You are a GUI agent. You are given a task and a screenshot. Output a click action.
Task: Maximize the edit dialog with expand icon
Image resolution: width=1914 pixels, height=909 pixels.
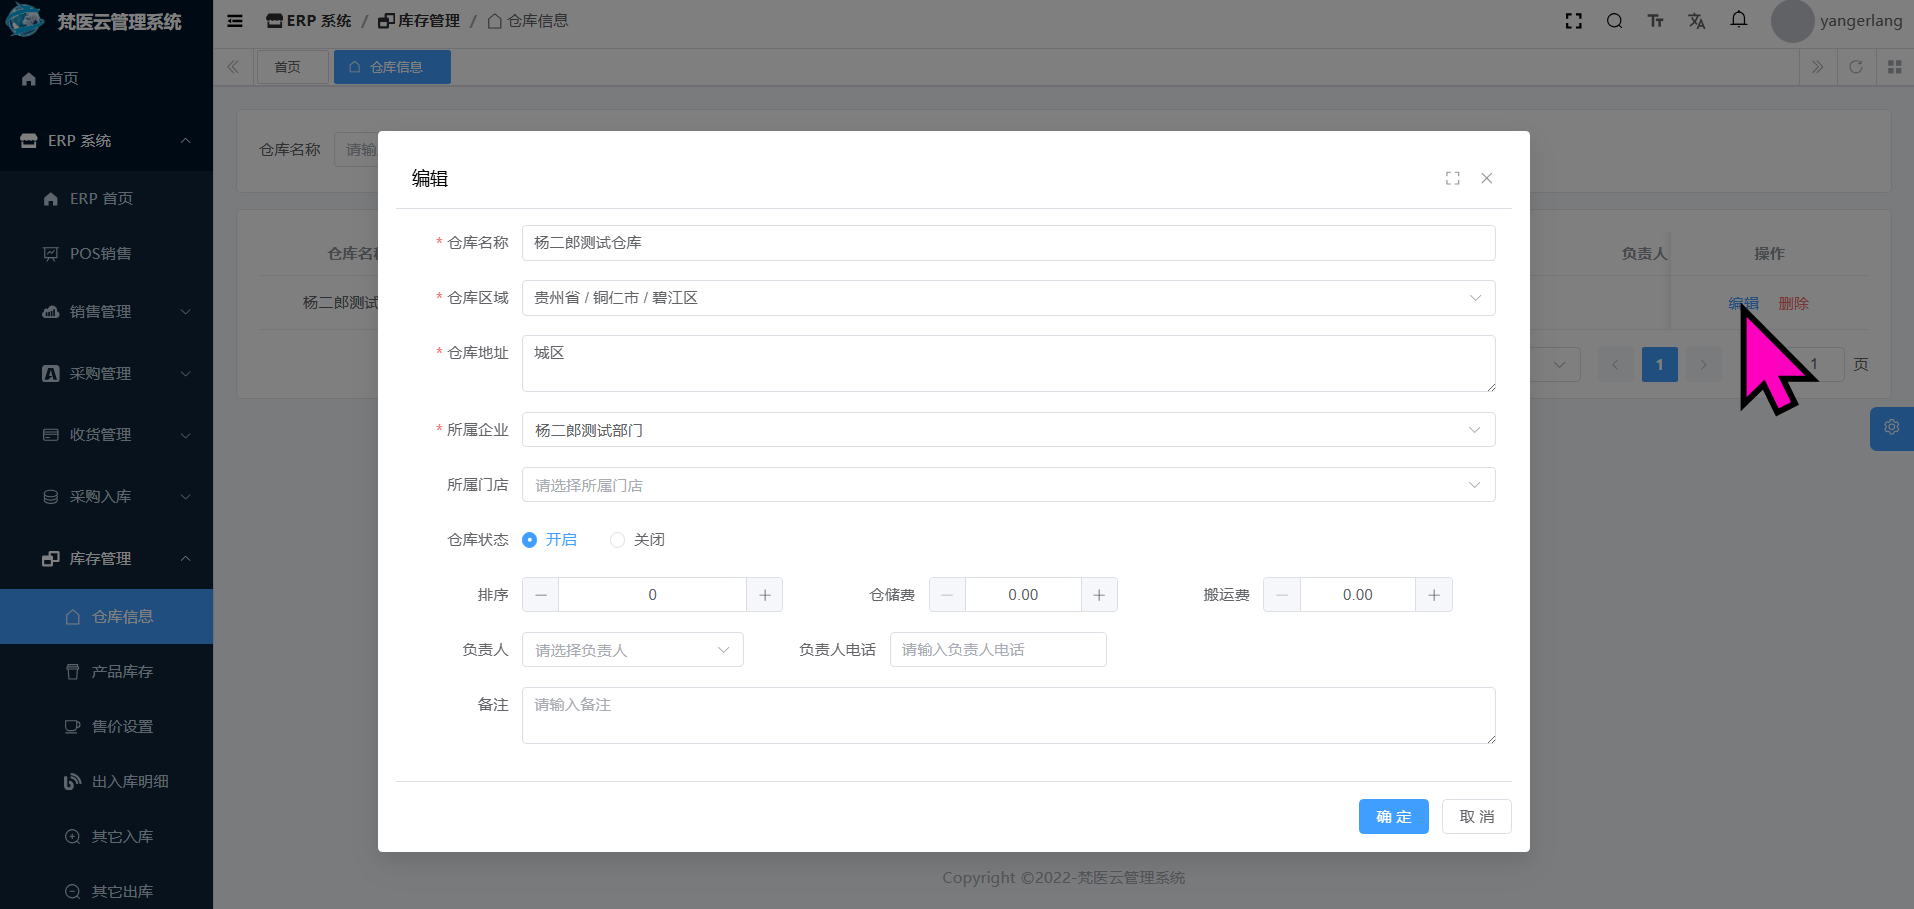1452,178
